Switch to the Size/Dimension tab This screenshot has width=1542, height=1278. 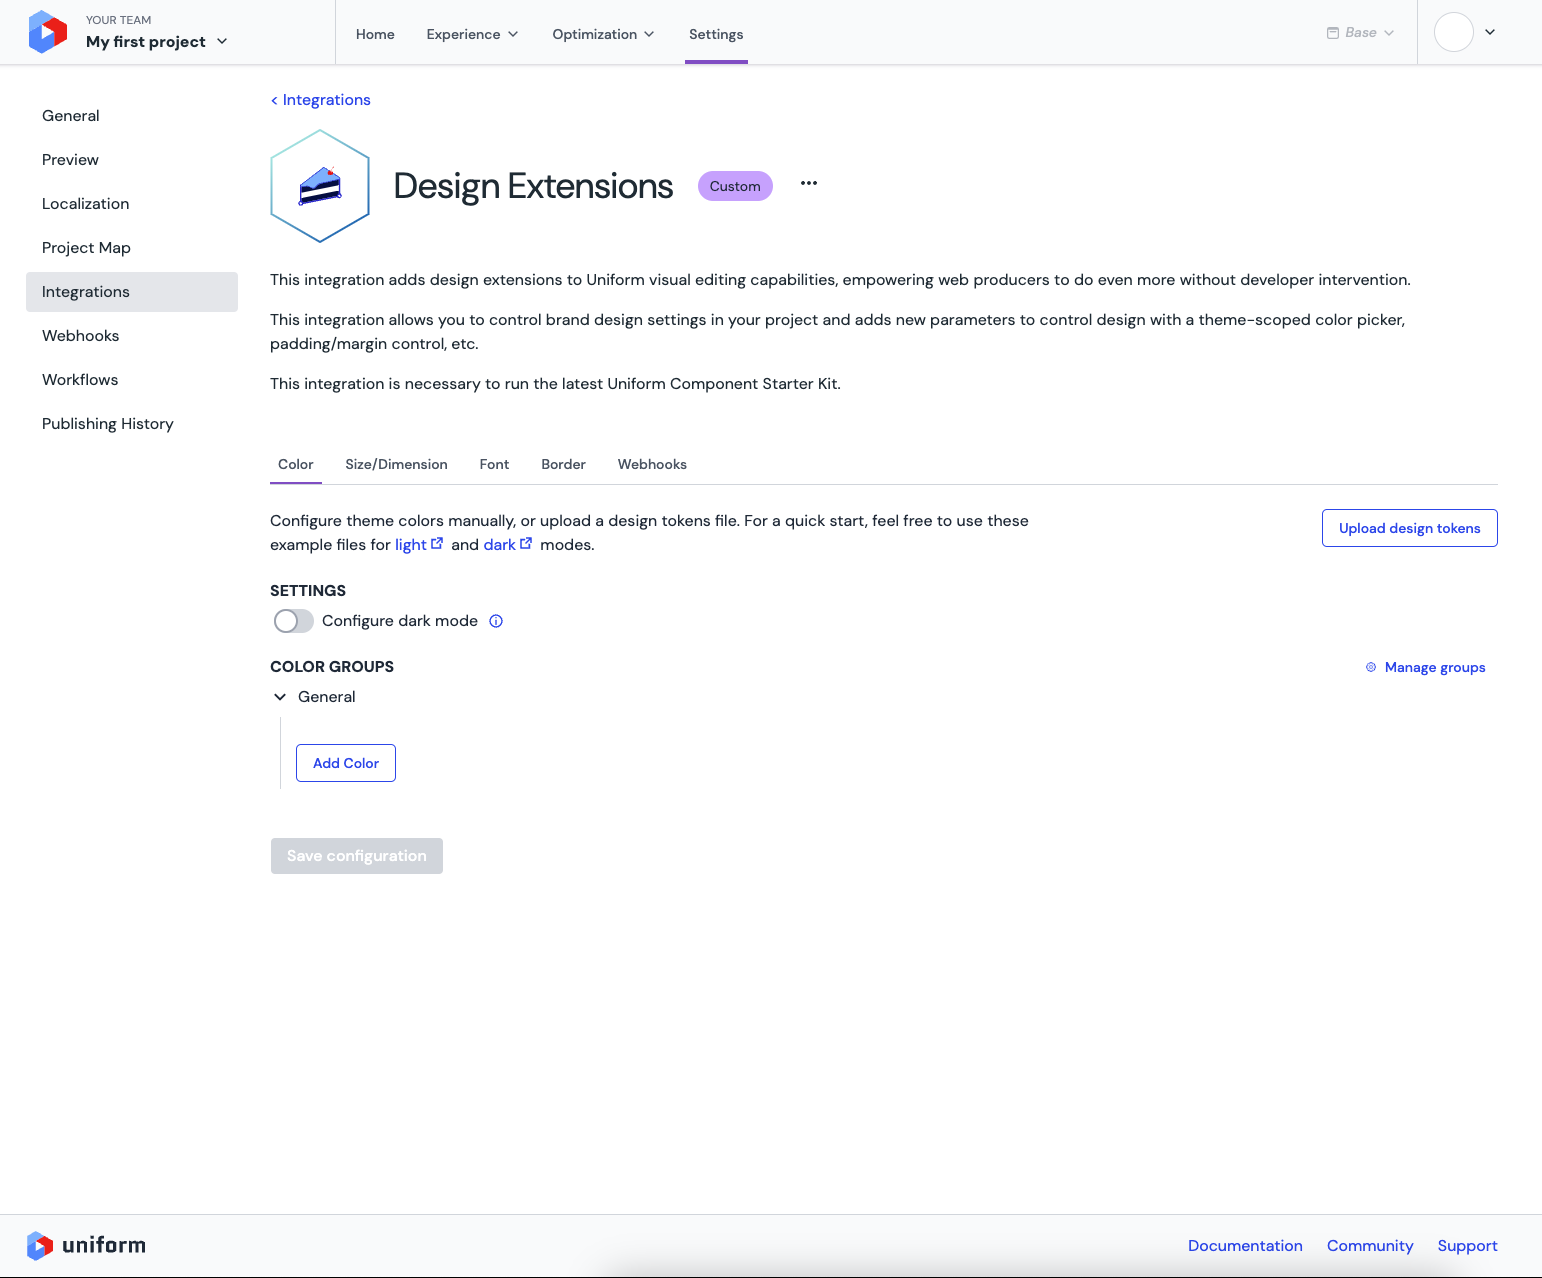pyautogui.click(x=396, y=464)
